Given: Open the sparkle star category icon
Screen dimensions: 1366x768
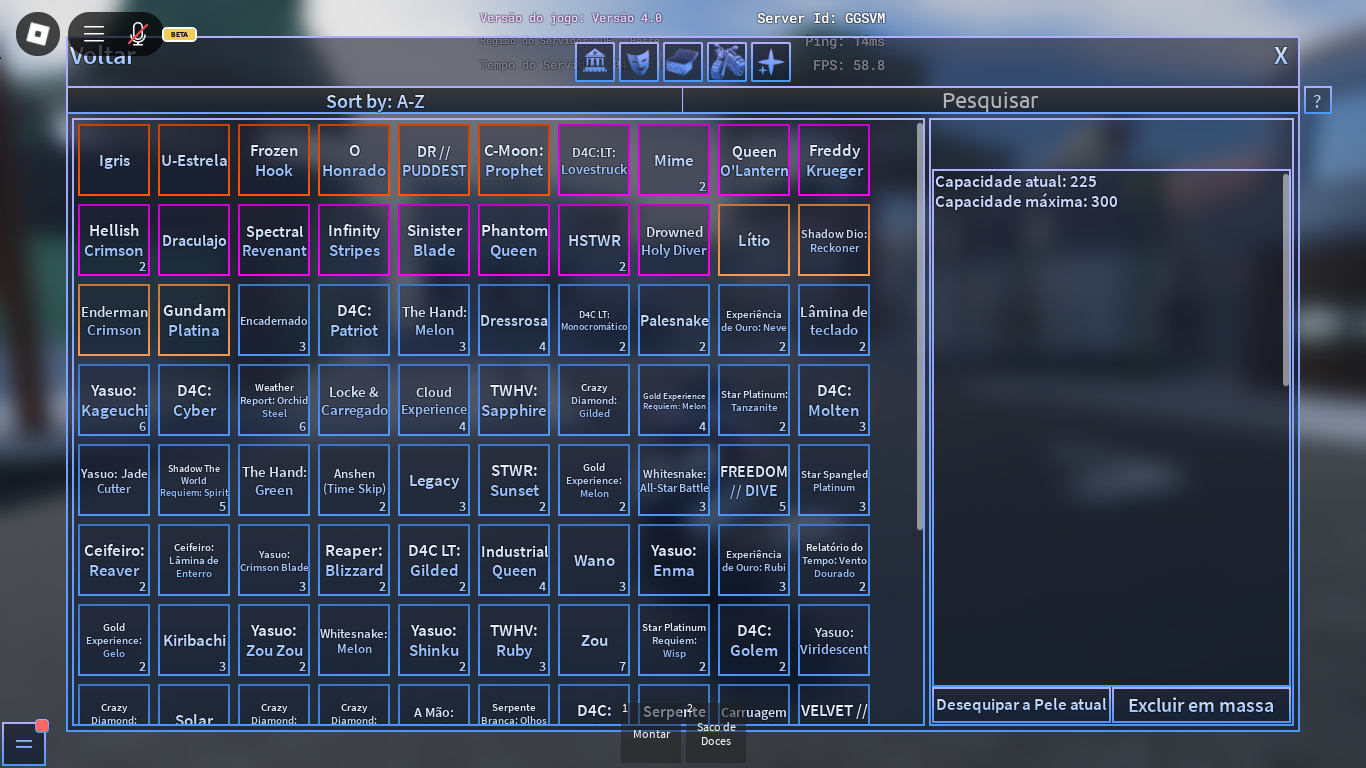Looking at the screenshot, I should (771, 62).
